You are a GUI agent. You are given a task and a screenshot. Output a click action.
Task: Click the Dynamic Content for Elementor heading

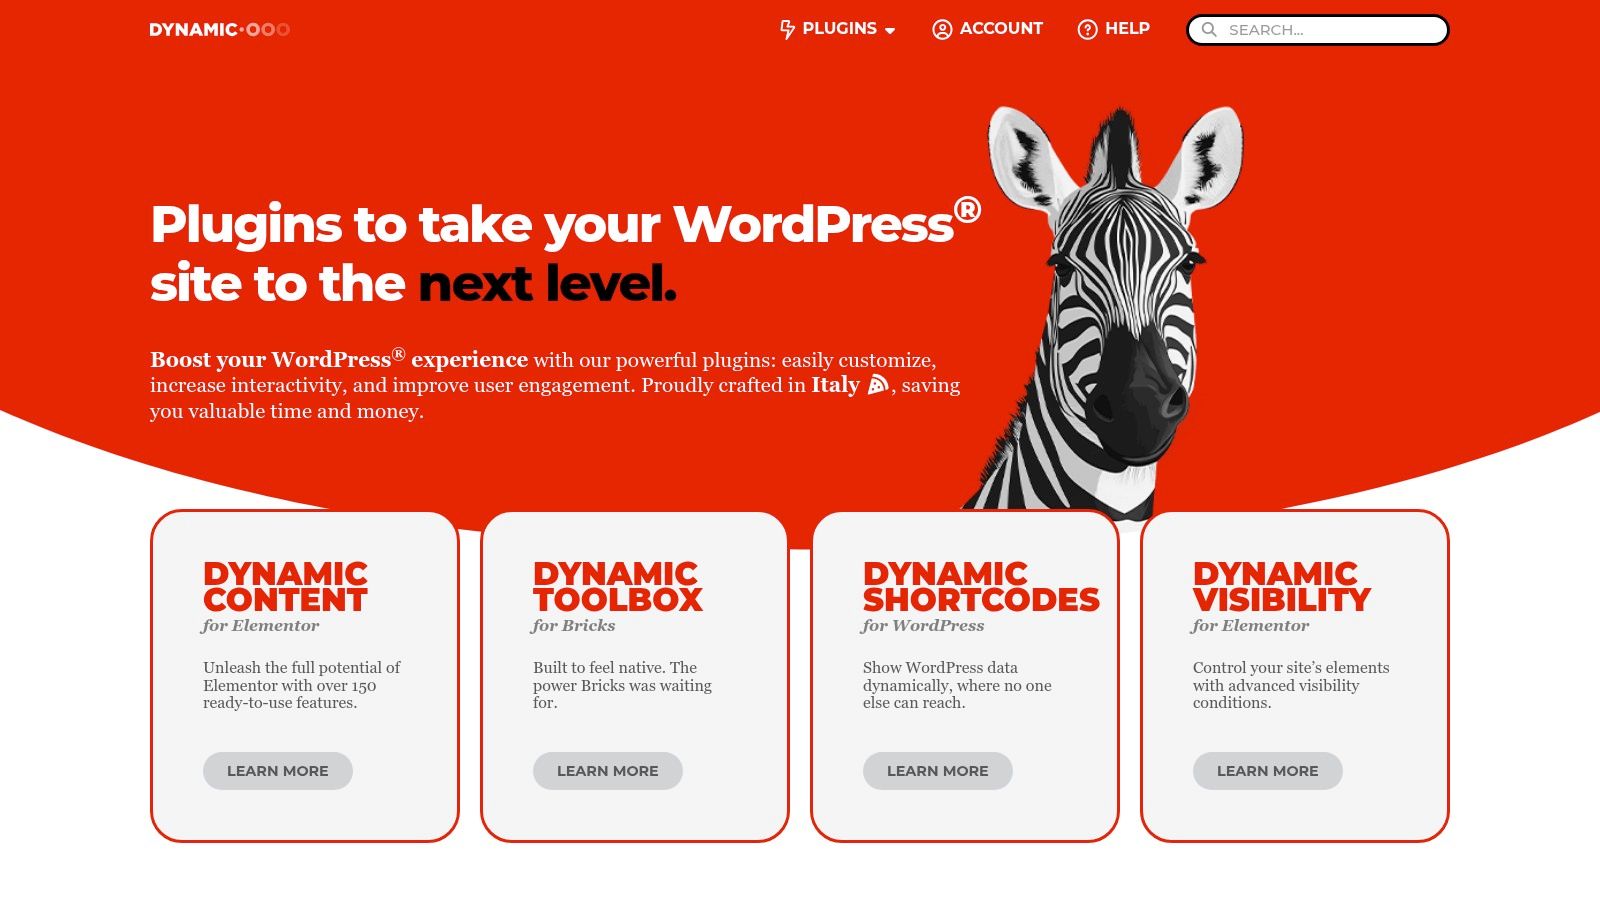[x=284, y=587]
